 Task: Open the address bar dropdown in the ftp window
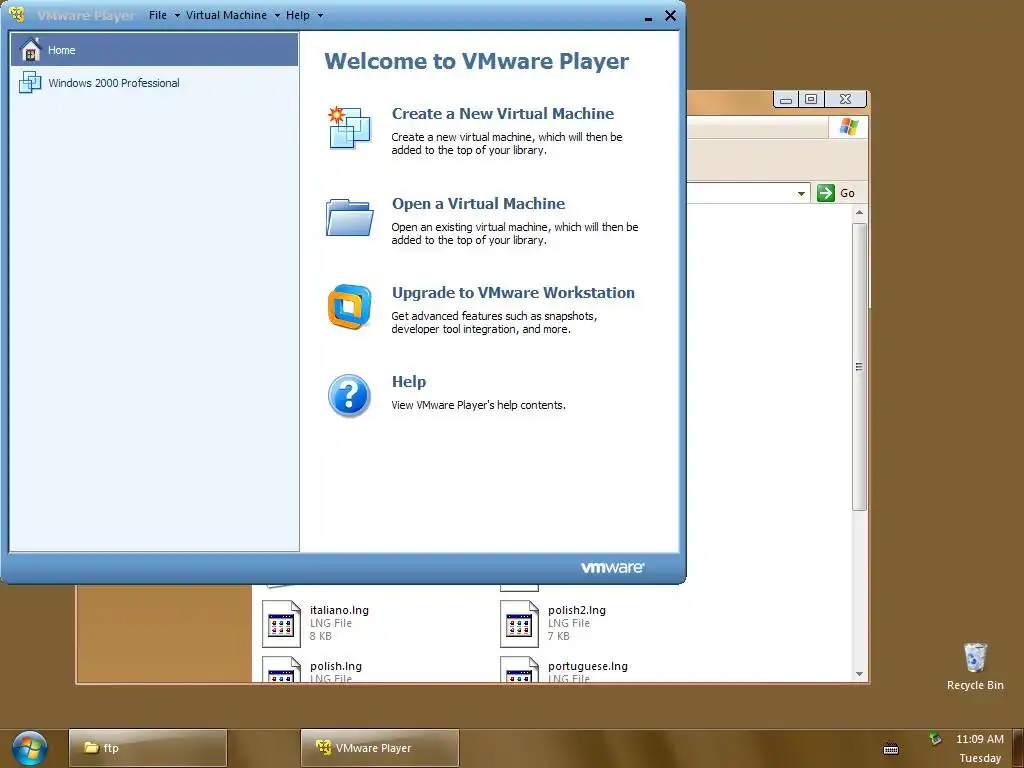pos(801,193)
